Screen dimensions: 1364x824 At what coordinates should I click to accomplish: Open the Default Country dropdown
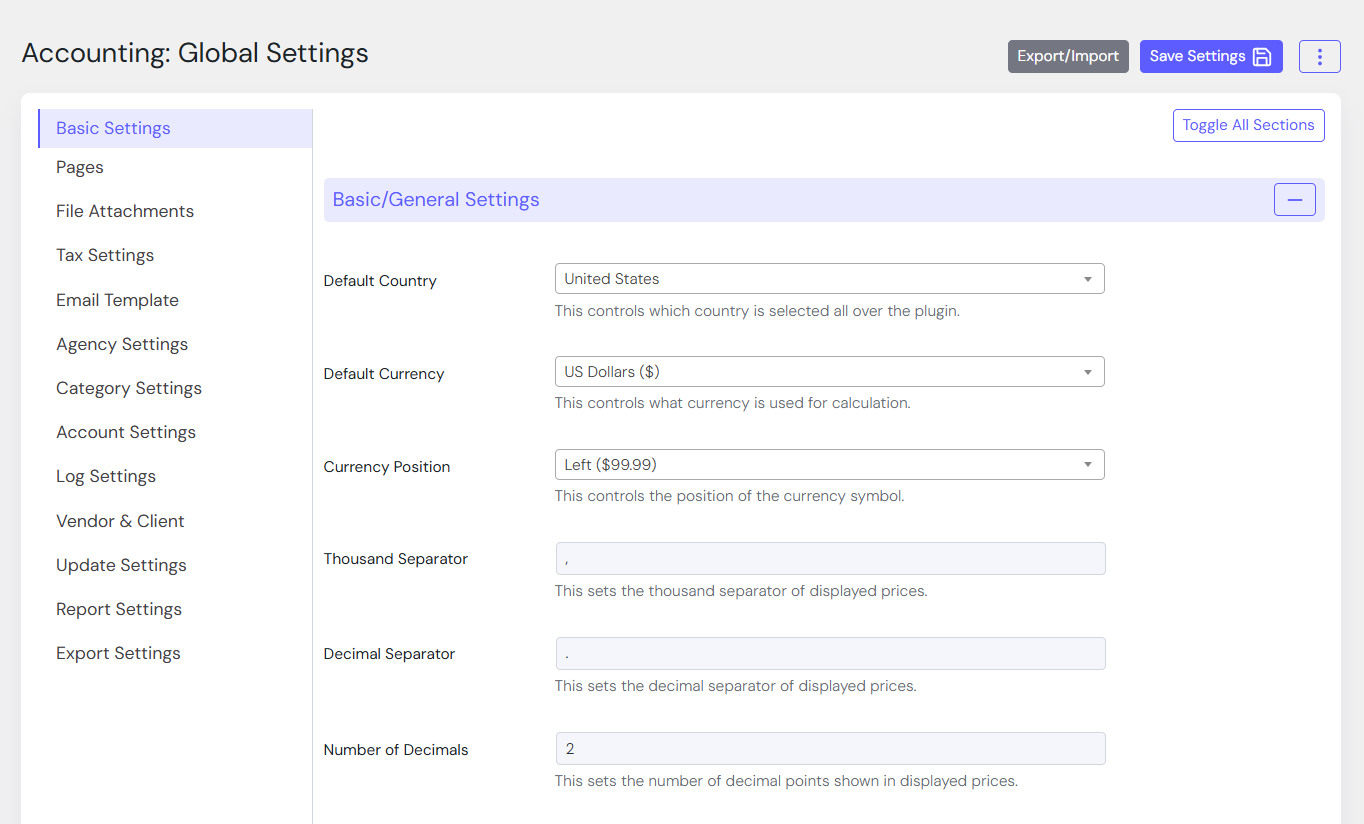pyautogui.click(x=829, y=279)
